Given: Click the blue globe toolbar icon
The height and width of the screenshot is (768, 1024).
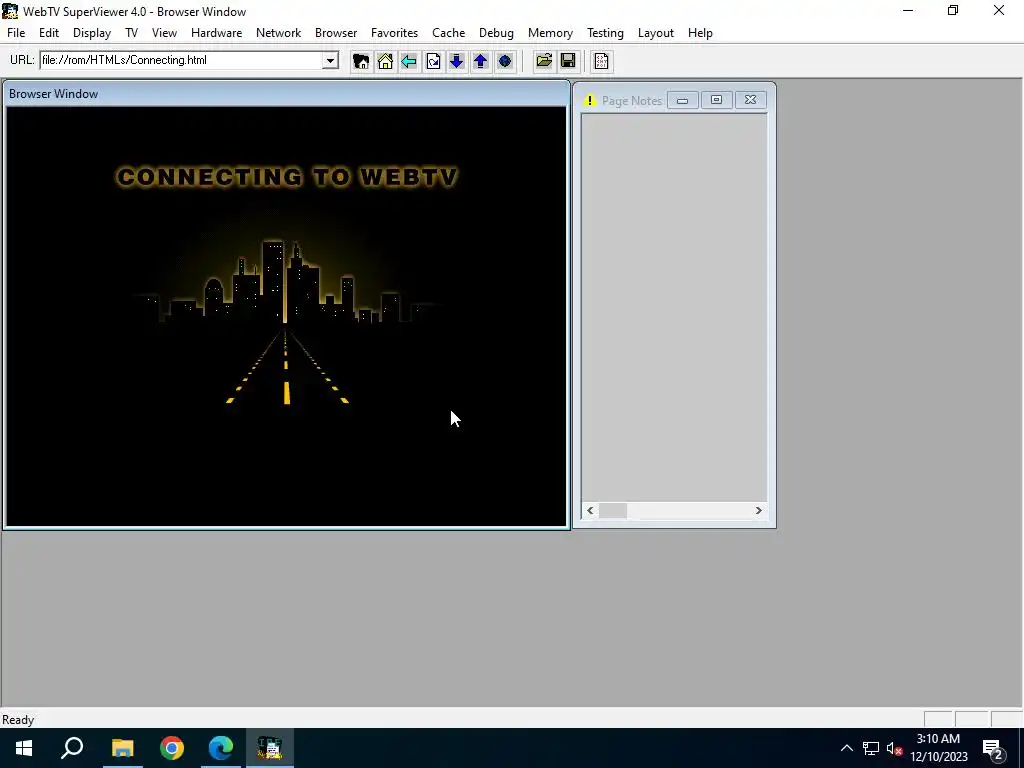Looking at the screenshot, I should click(505, 61).
